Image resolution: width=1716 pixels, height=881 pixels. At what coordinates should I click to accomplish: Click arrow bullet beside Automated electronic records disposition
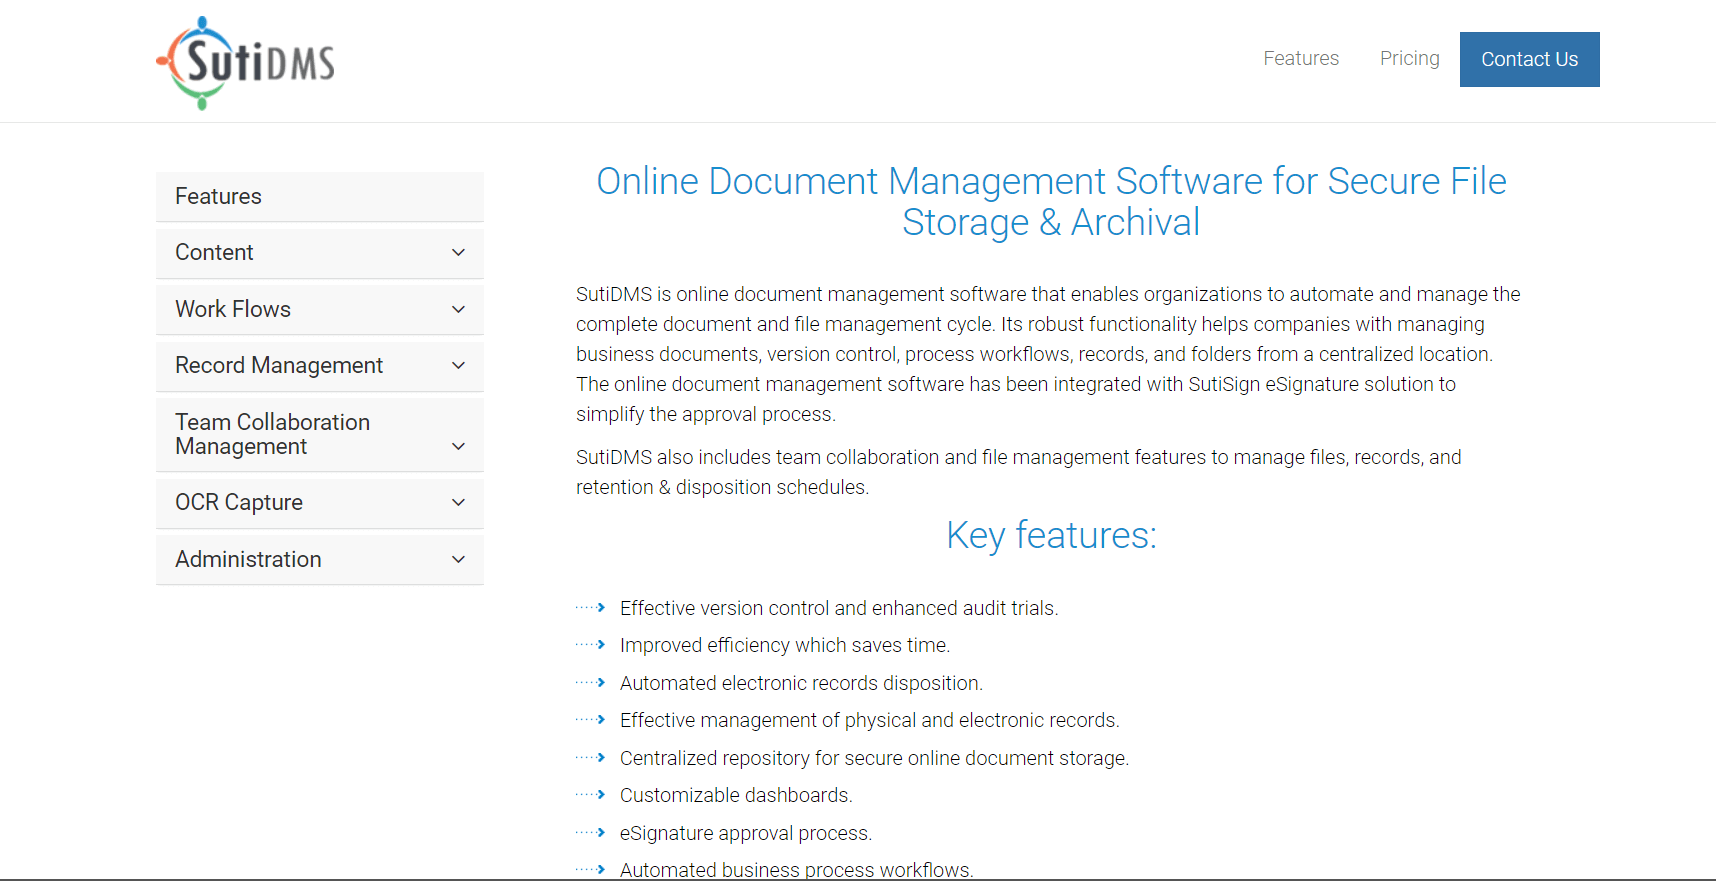pyautogui.click(x=591, y=683)
